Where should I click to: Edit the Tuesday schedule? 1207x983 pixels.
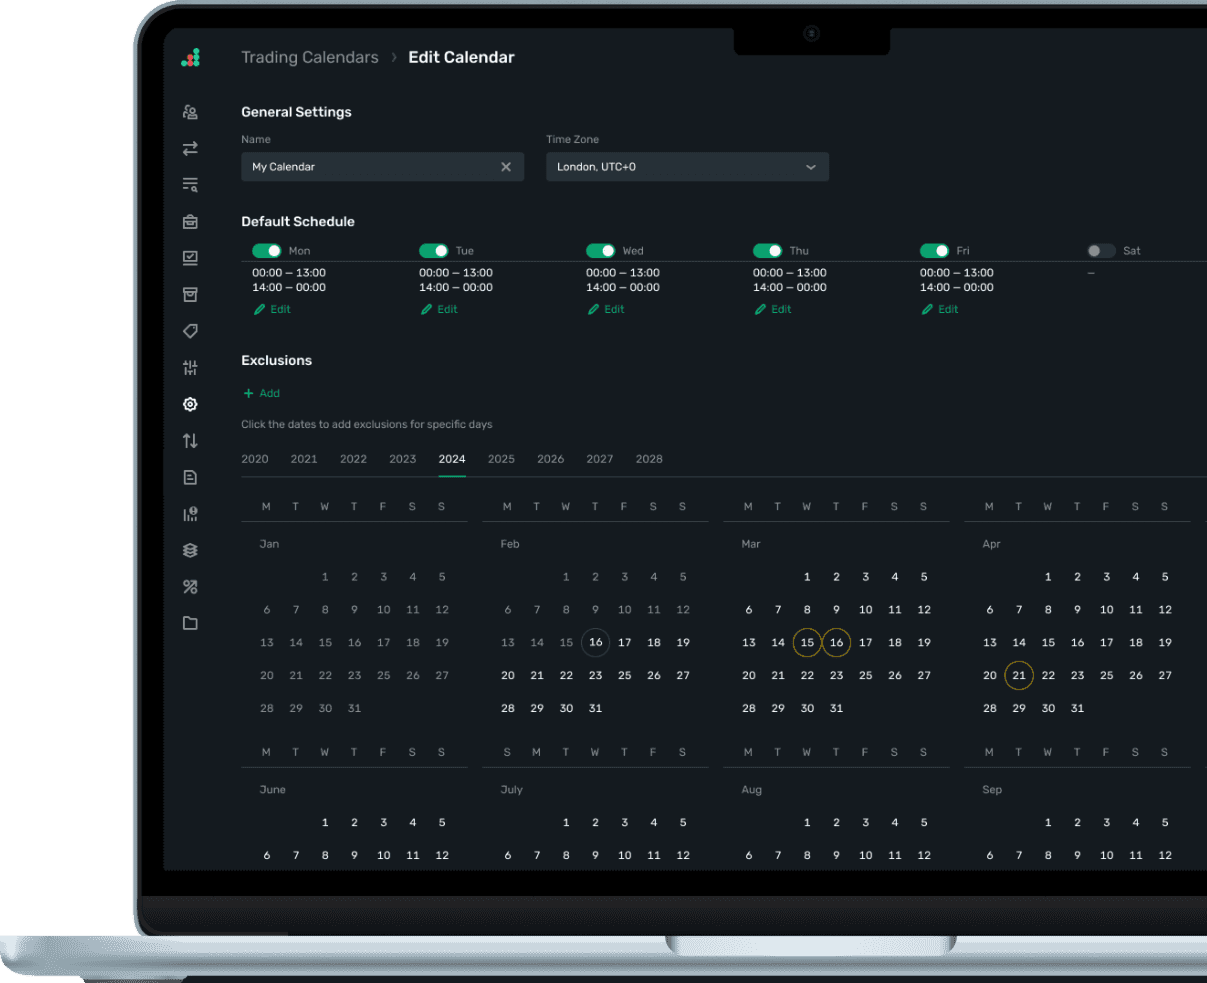tap(439, 310)
